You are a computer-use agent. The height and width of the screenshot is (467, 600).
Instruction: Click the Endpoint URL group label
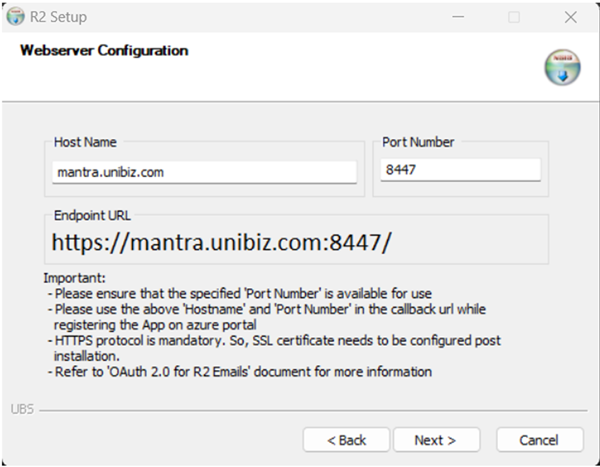click(92, 215)
